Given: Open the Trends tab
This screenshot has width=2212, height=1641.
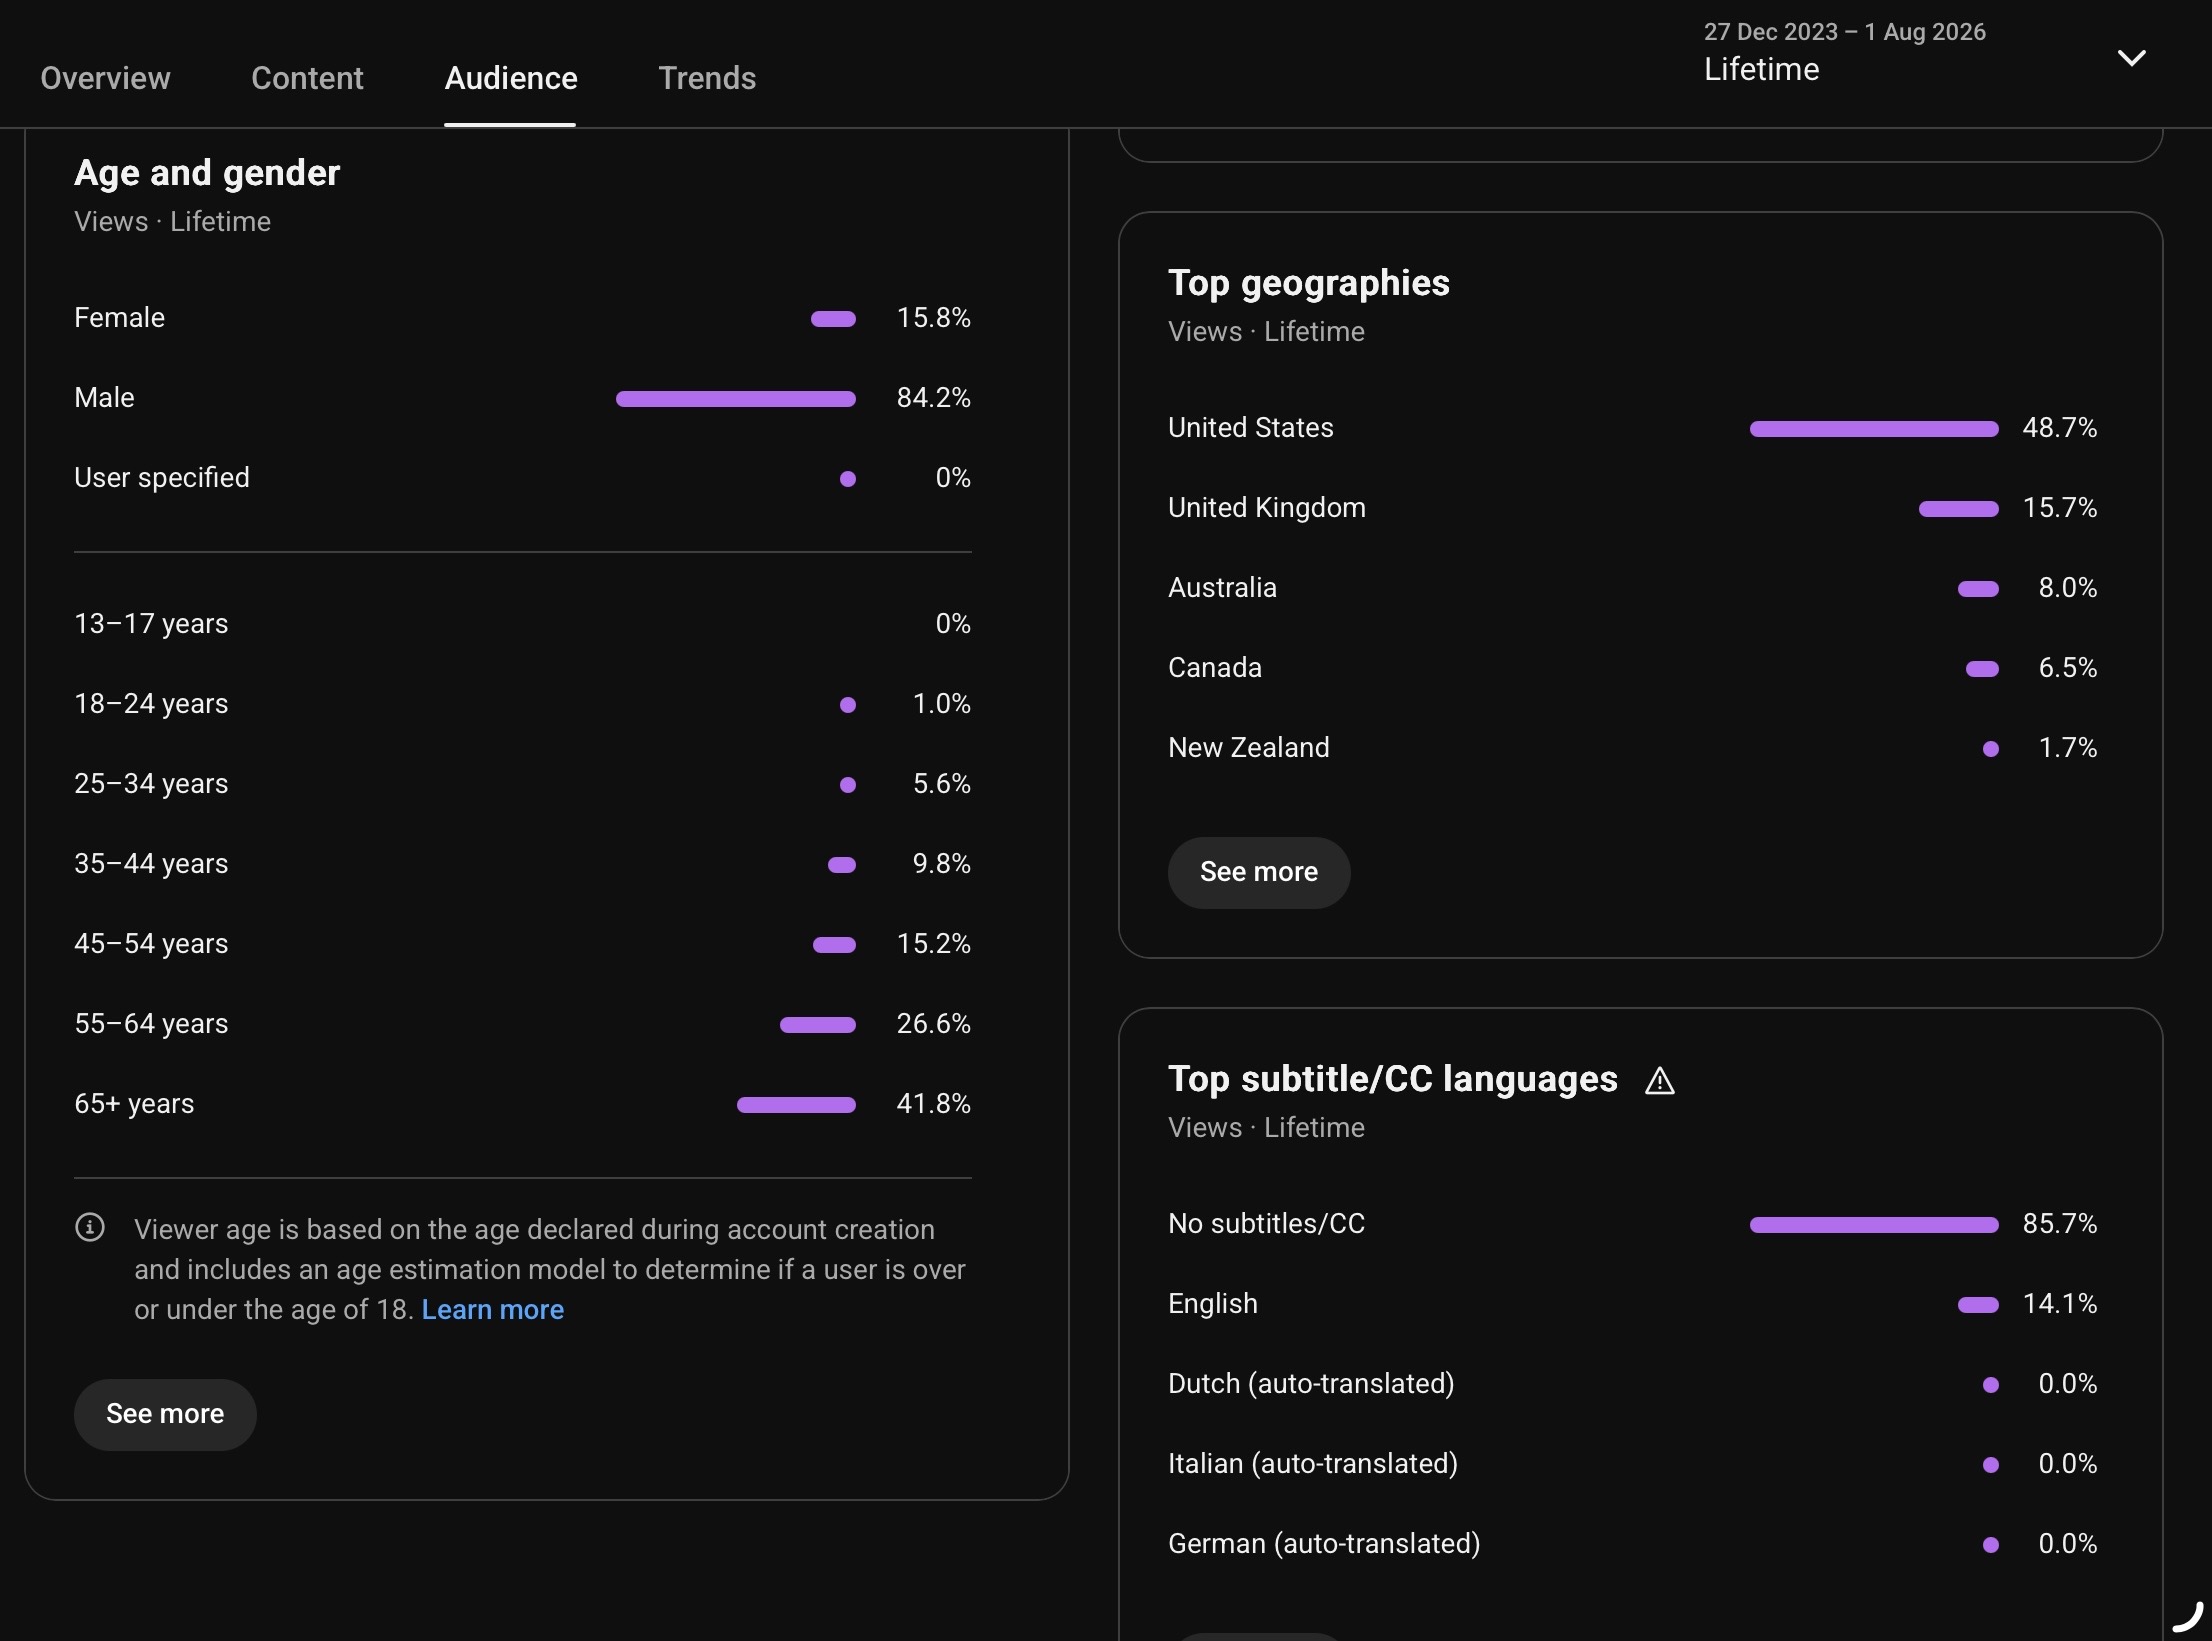Looking at the screenshot, I should tap(707, 78).
